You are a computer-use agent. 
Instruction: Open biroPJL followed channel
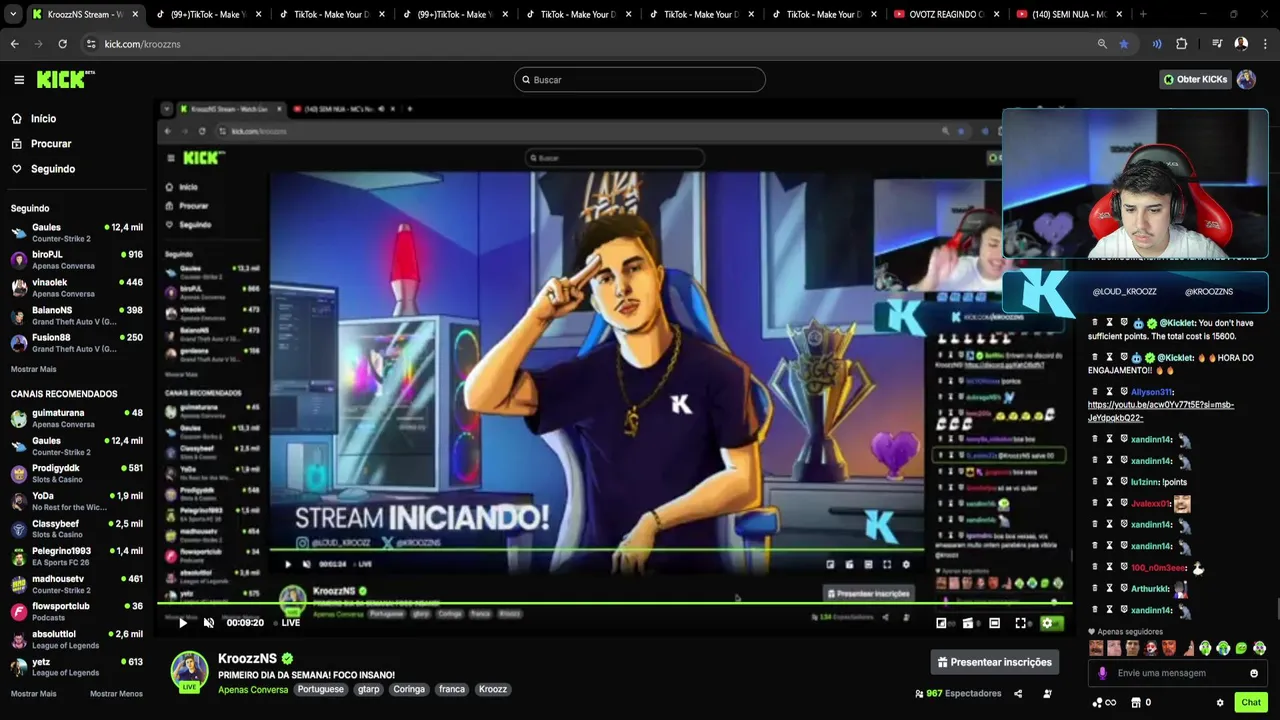click(77, 260)
